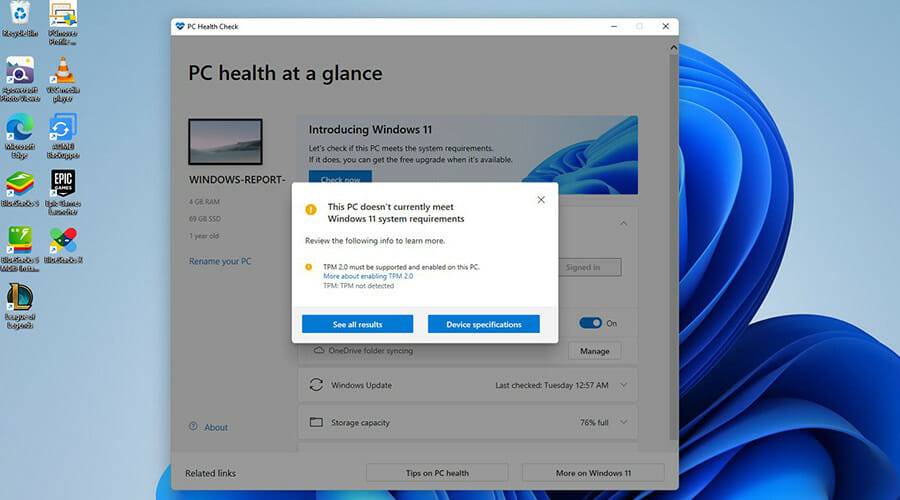
Task: Click the 1 year old text
Action: coord(204,236)
